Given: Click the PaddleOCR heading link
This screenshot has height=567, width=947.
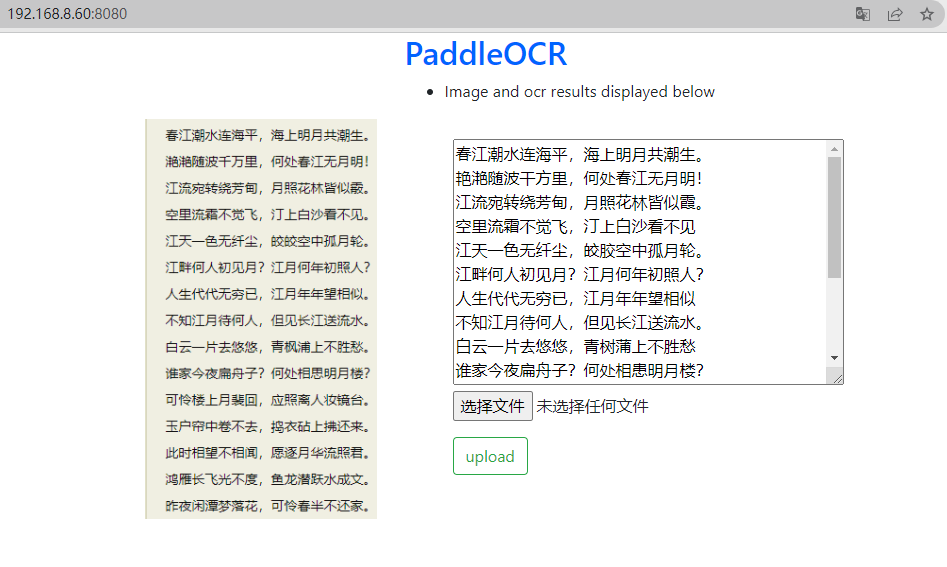Looking at the screenshot, I should [x=486, y=54].
